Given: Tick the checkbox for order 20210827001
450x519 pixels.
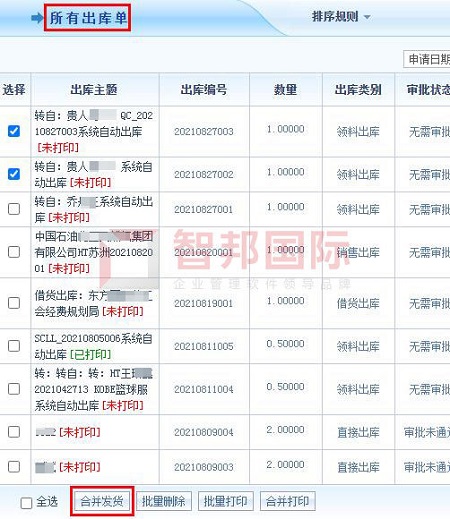Looking at the screenshot, I should point(14,209).
